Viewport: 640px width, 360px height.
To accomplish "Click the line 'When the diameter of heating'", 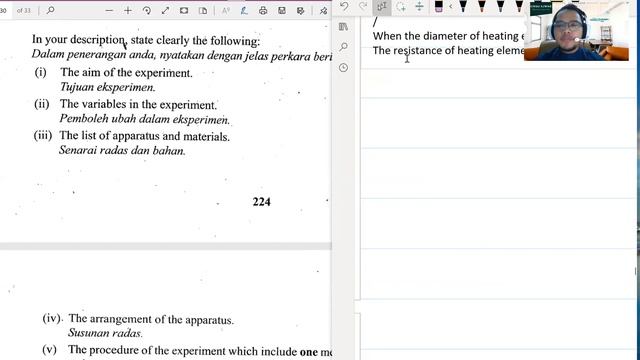I will (448, 36).
